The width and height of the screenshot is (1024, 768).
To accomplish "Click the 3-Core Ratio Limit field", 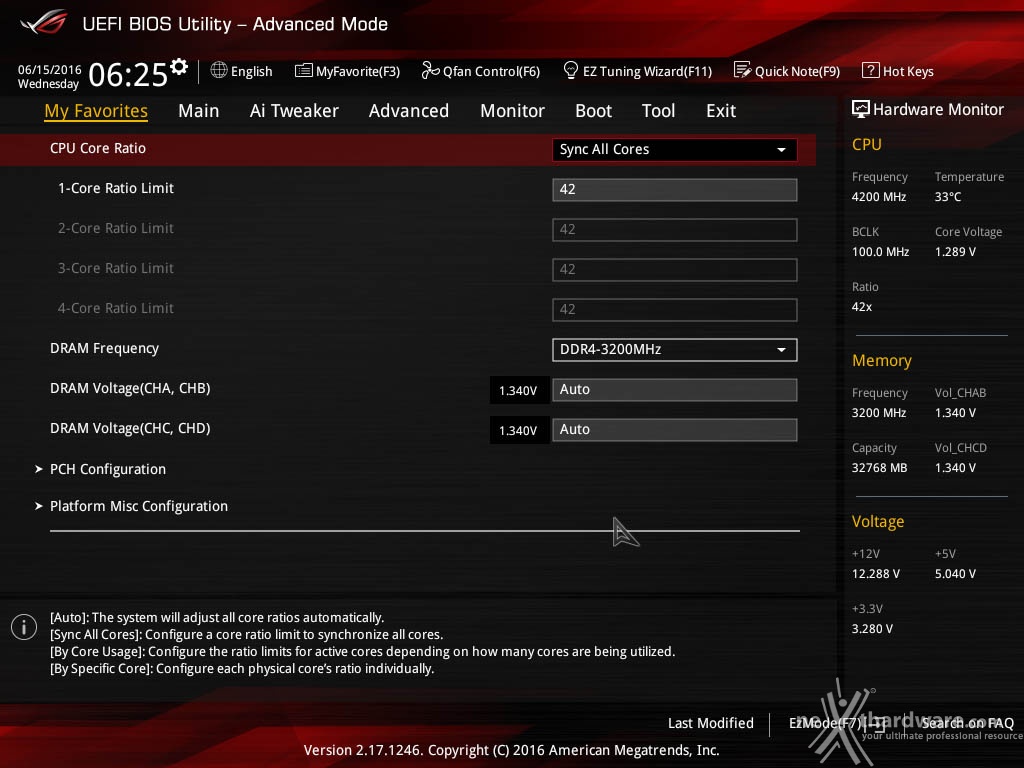I will [675, 269].
